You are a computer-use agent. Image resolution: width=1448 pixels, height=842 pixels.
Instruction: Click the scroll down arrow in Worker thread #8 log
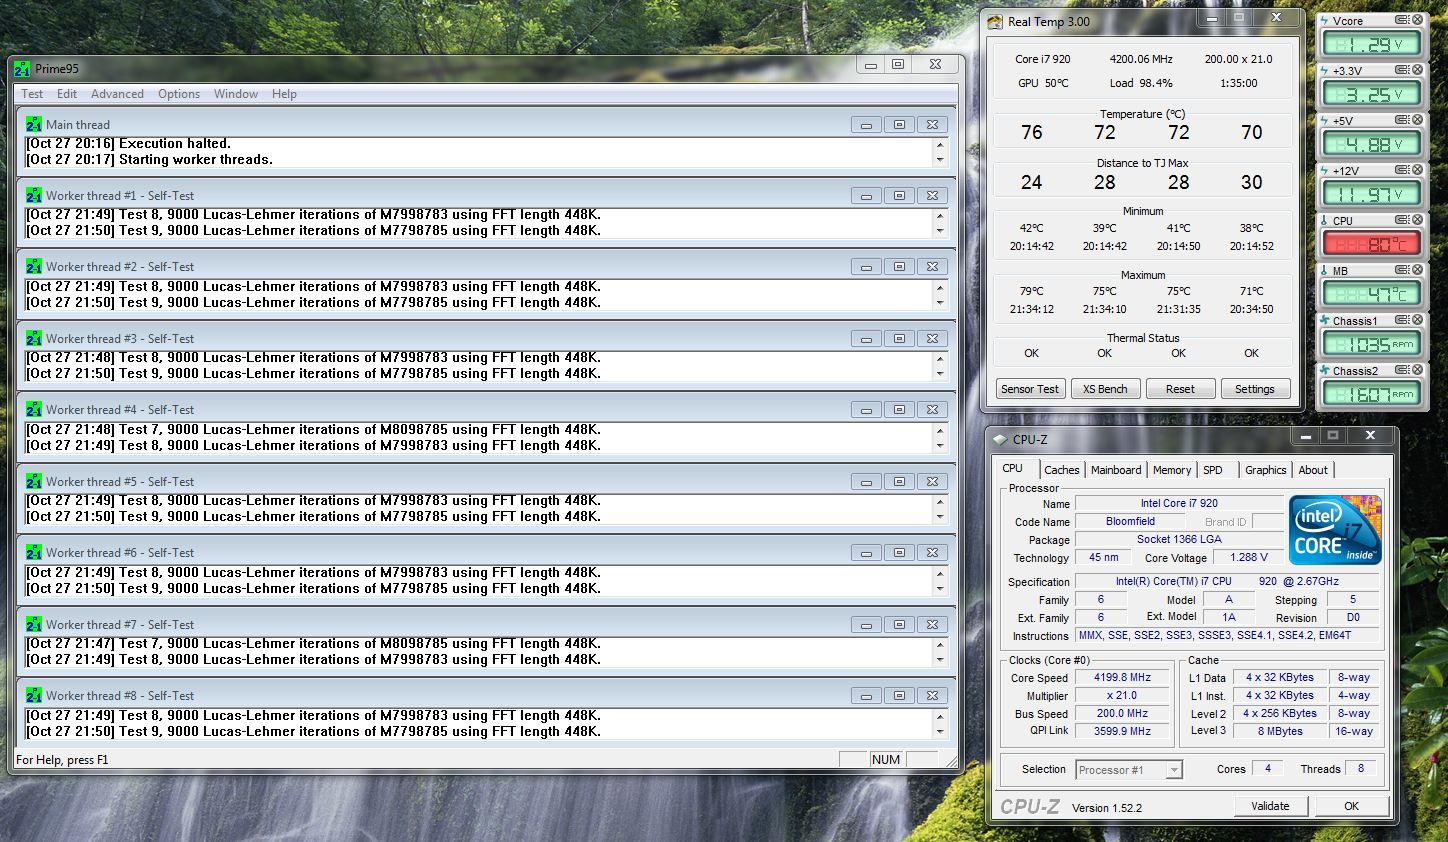(940, 732)
